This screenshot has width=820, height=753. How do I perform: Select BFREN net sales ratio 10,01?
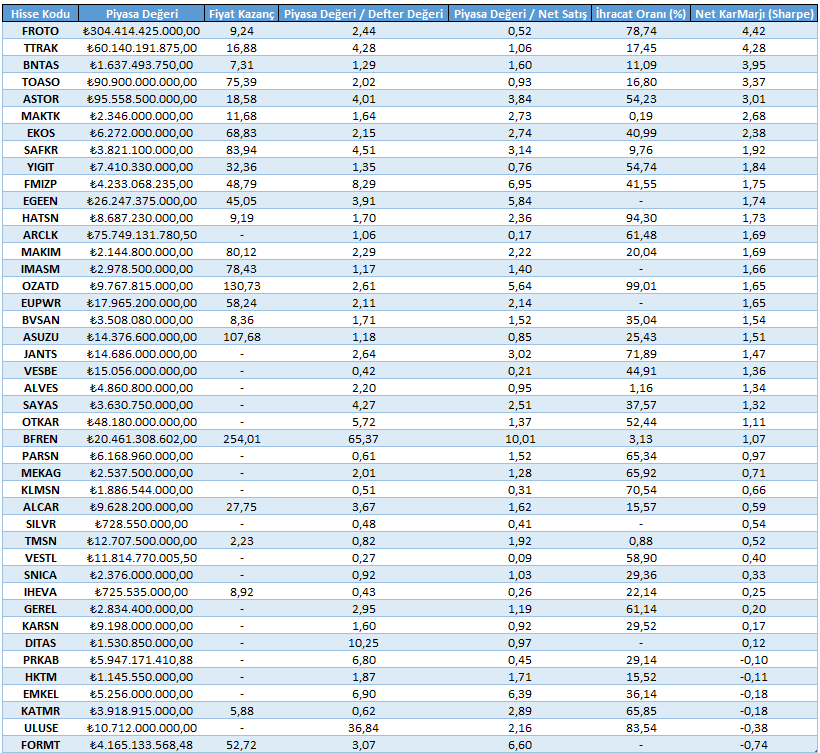click(x=520, y=439)
